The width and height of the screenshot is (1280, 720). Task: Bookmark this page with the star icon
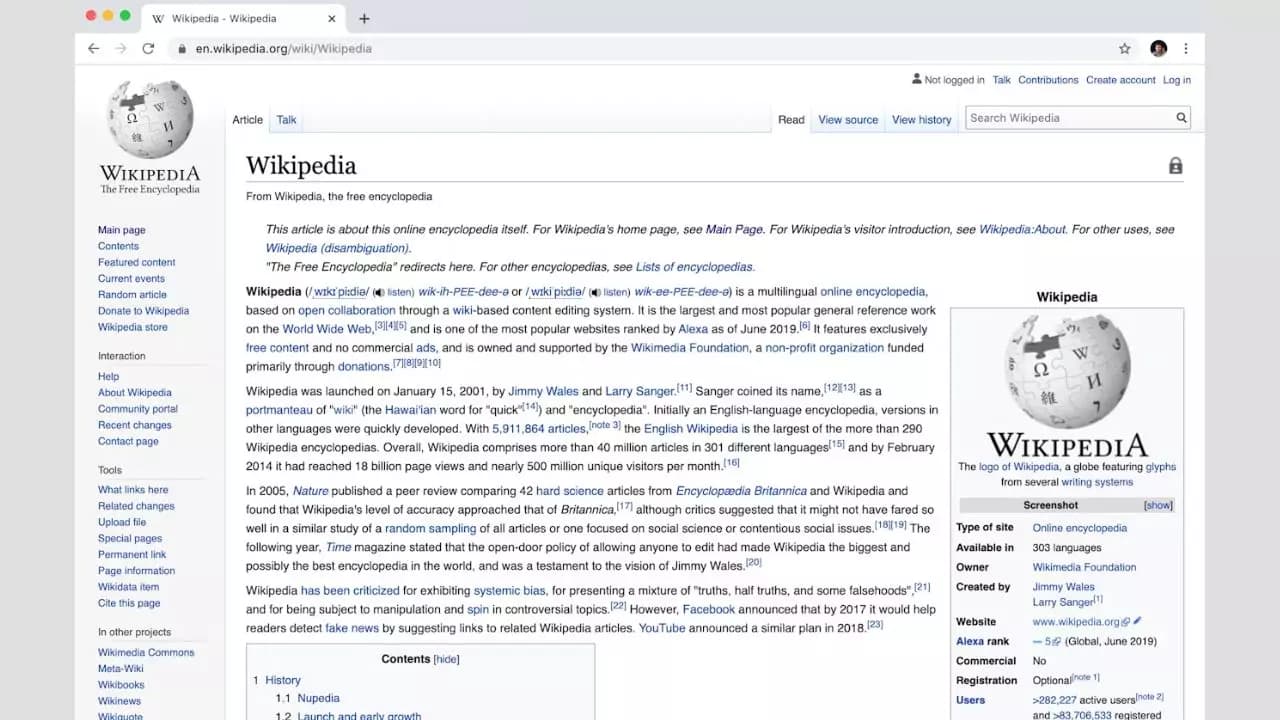[1125, 48]
